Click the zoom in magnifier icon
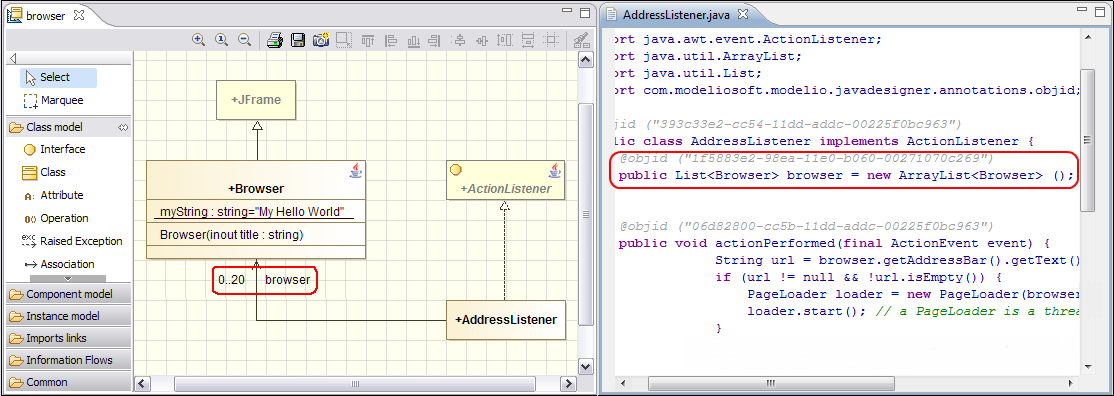Image resolution: width=1114 pixels, height=396 pixels. [x=199, y=40]
